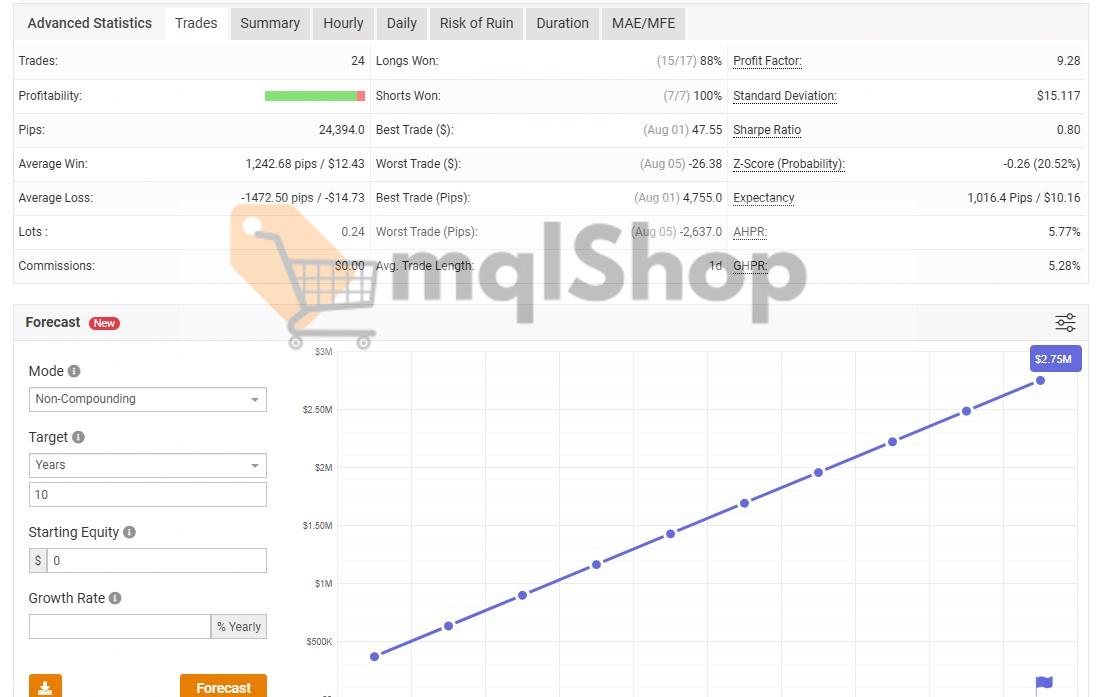Screen dimensions: 1096x697
Task: Click the Growth Rate % Yearly field
Action: click(120, 627)
